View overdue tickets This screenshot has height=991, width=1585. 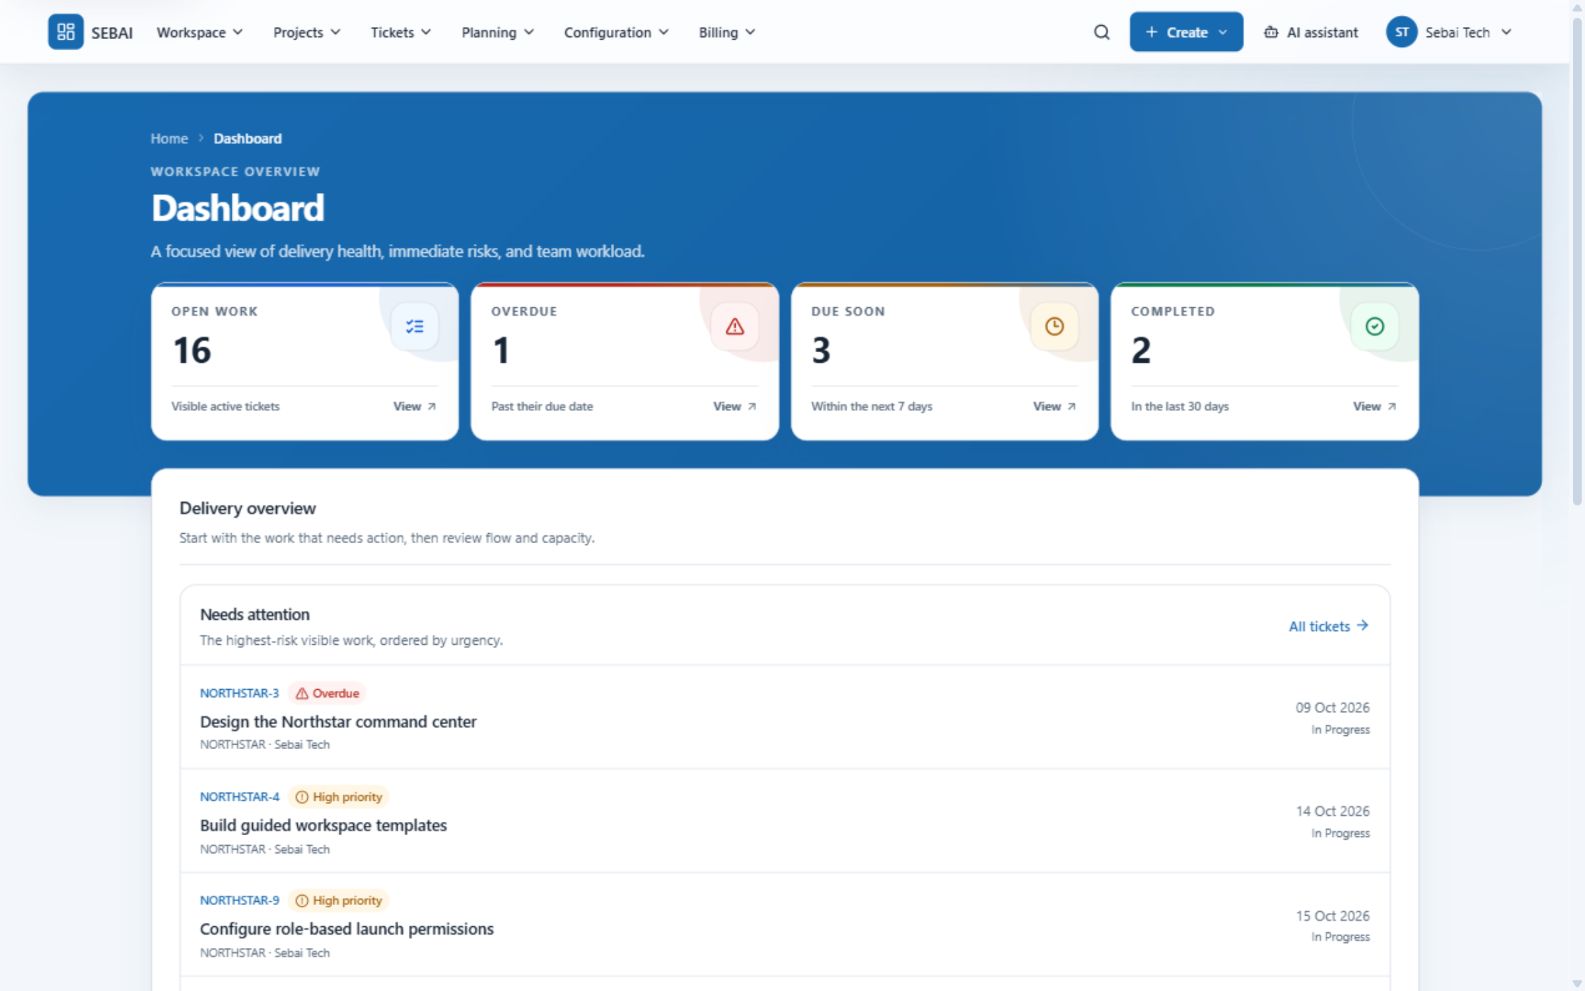tap(735, 407)
